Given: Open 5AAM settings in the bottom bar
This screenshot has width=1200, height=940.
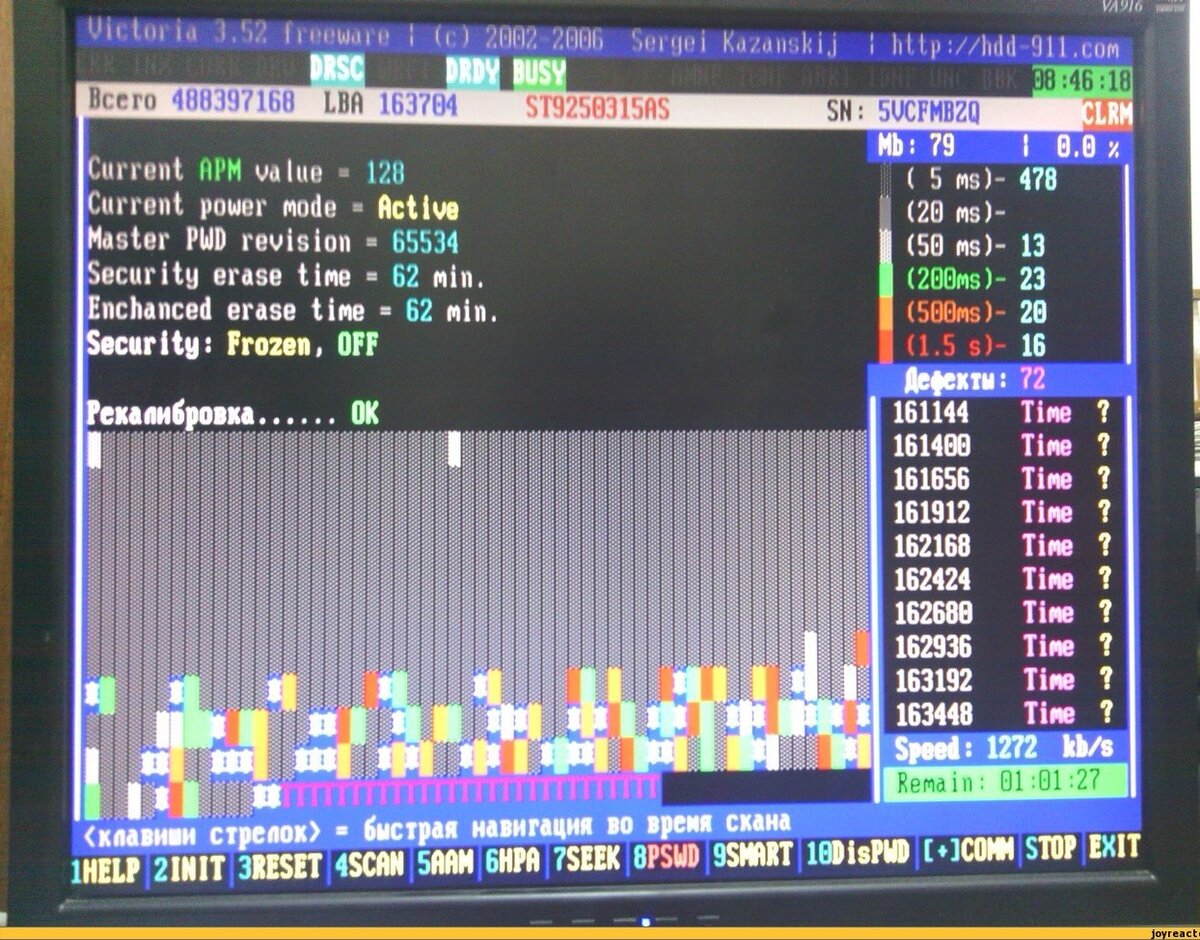Looking at the screenshot, I should (446, 860).
